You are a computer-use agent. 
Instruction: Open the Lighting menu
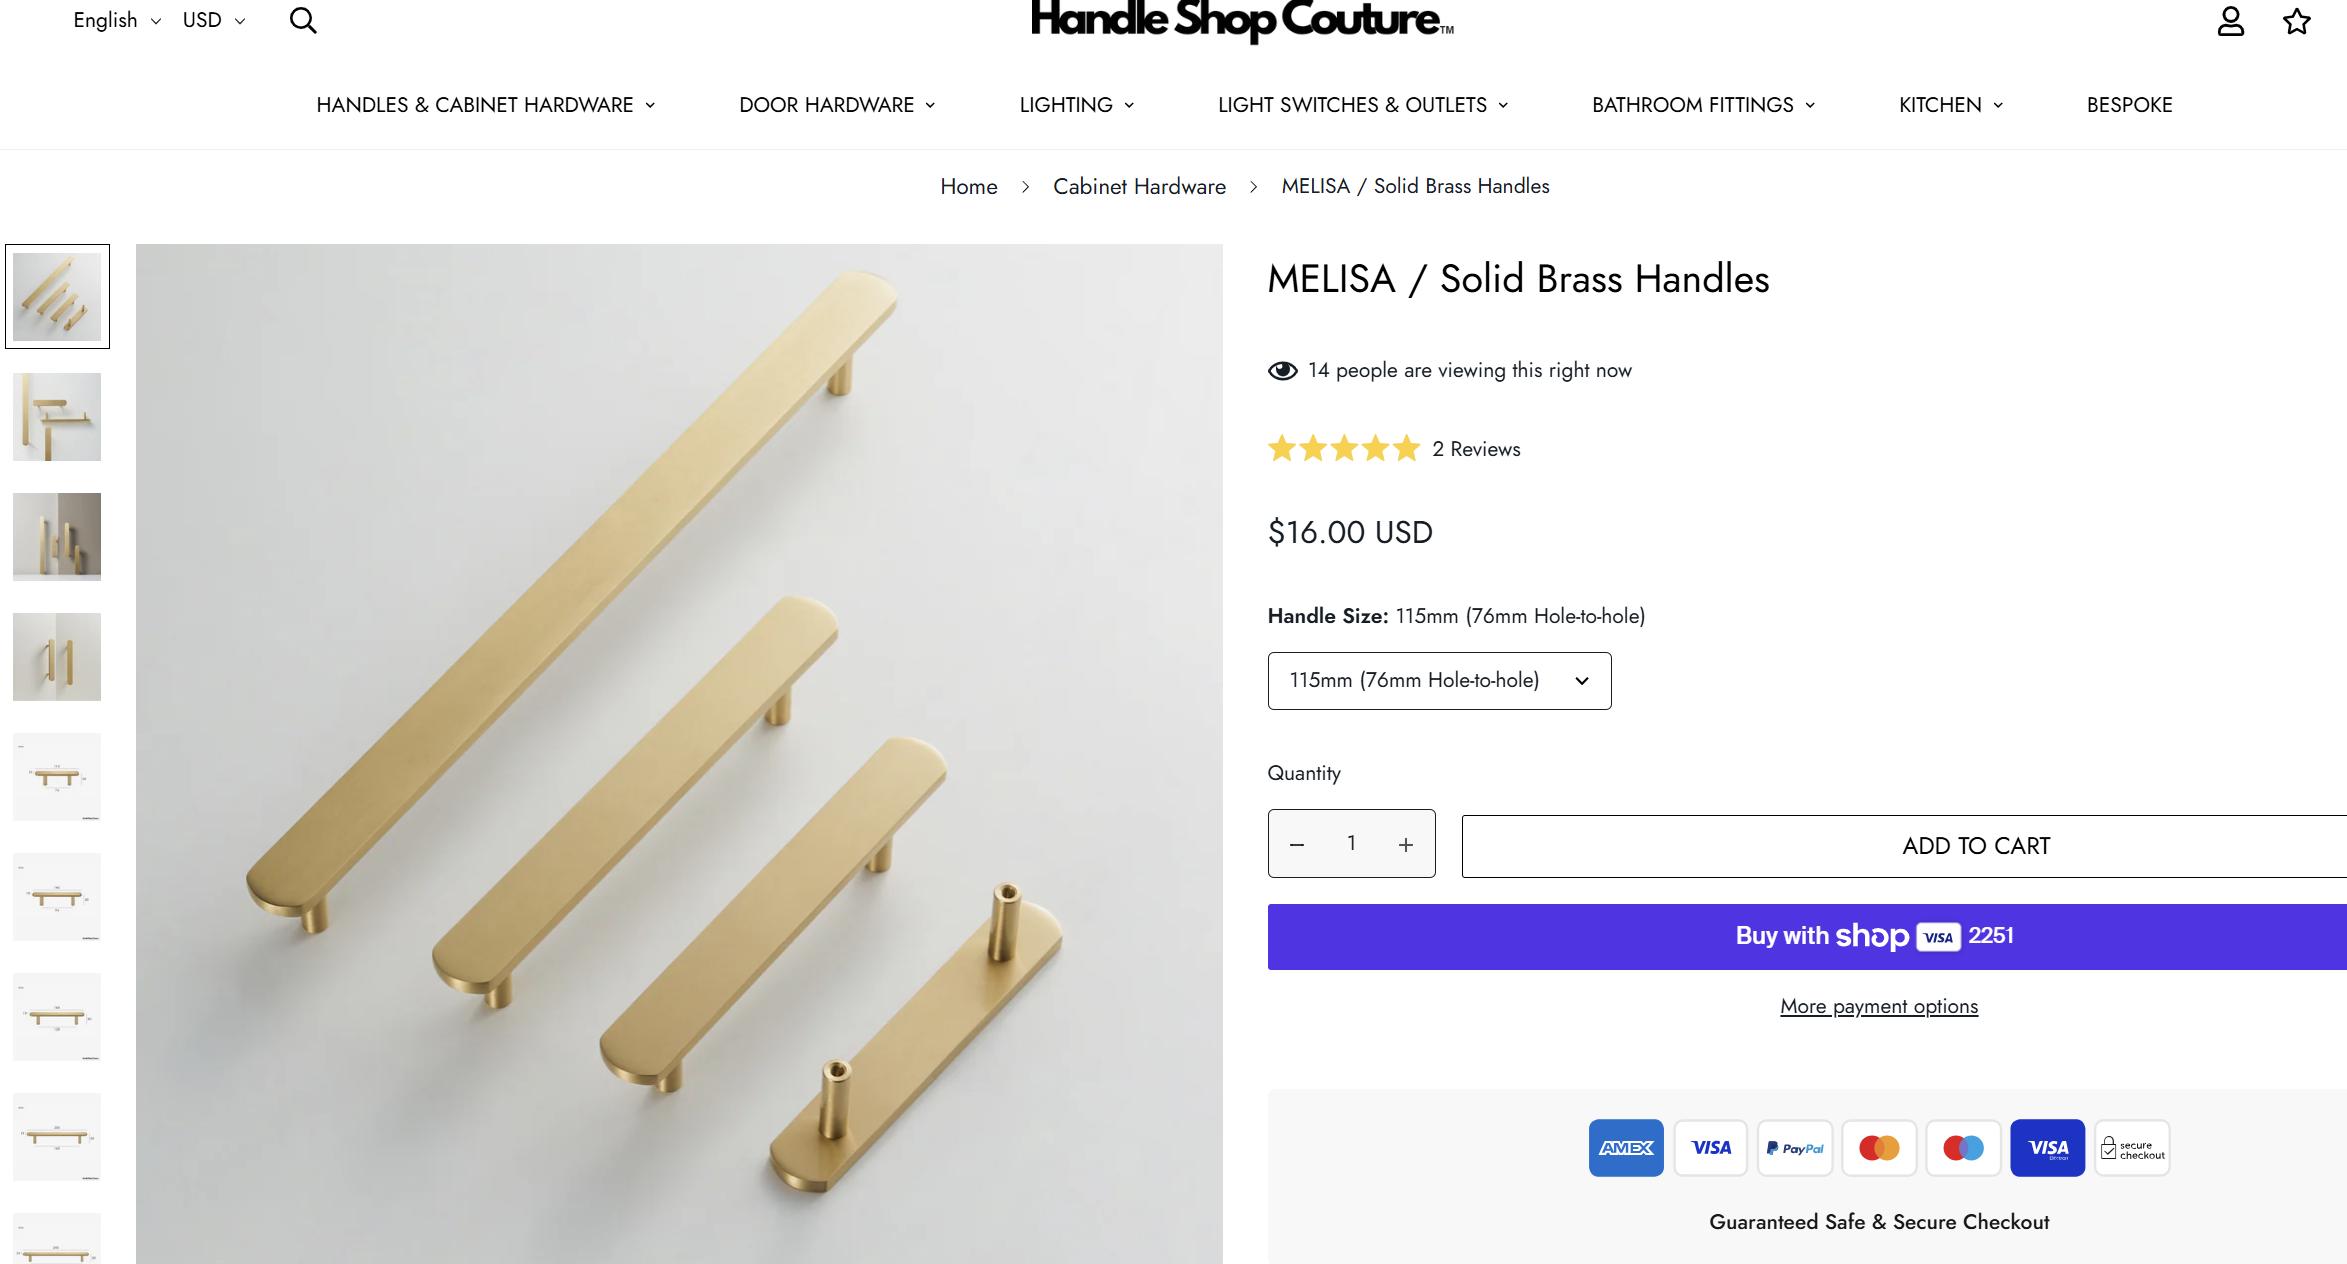pos(1076,105)
